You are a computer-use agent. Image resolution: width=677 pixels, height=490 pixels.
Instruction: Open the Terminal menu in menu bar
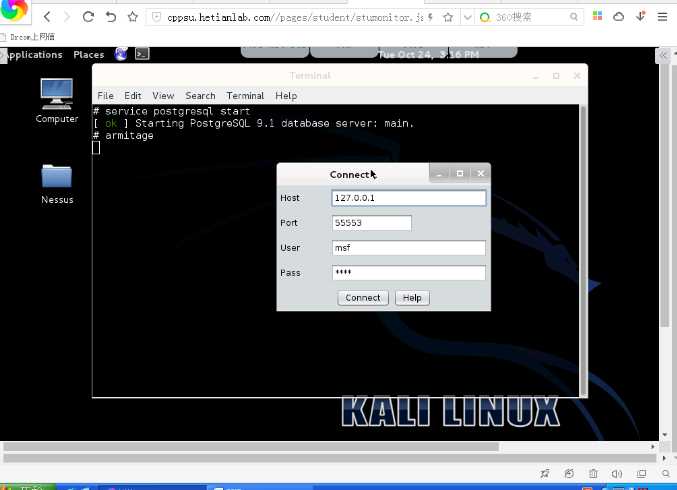245,95
